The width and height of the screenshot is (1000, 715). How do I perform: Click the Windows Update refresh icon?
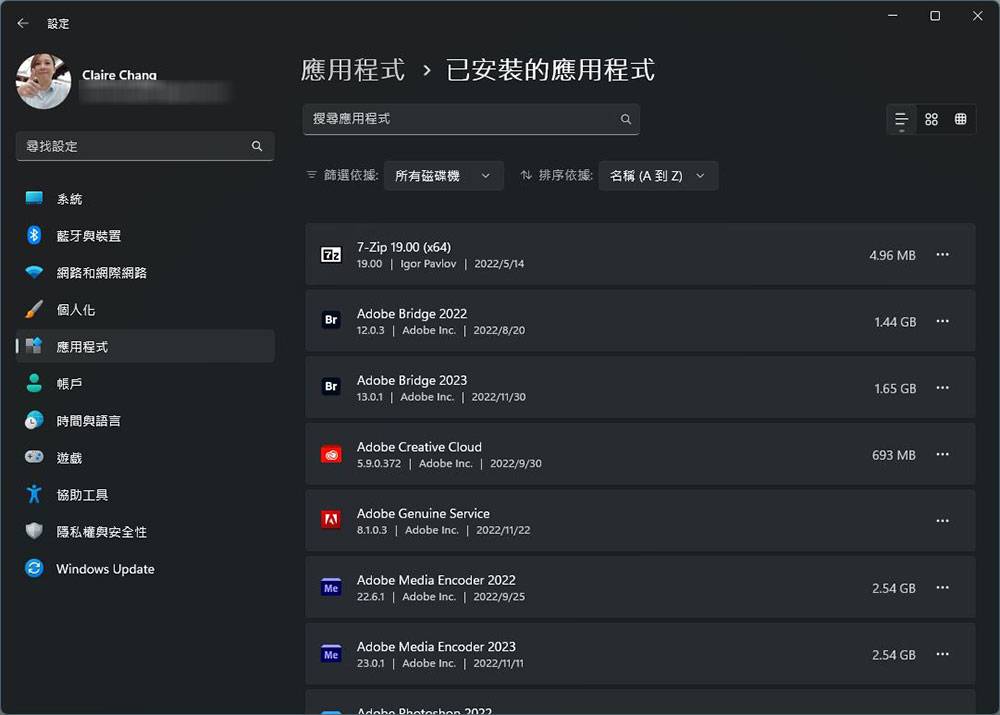click(x=32, y=568)
